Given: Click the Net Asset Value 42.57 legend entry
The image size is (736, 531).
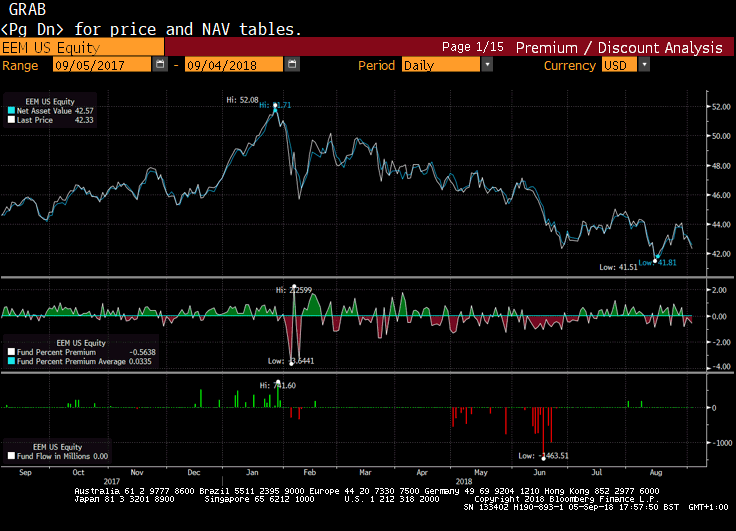Looking at the screenshot, I should 51,111.
